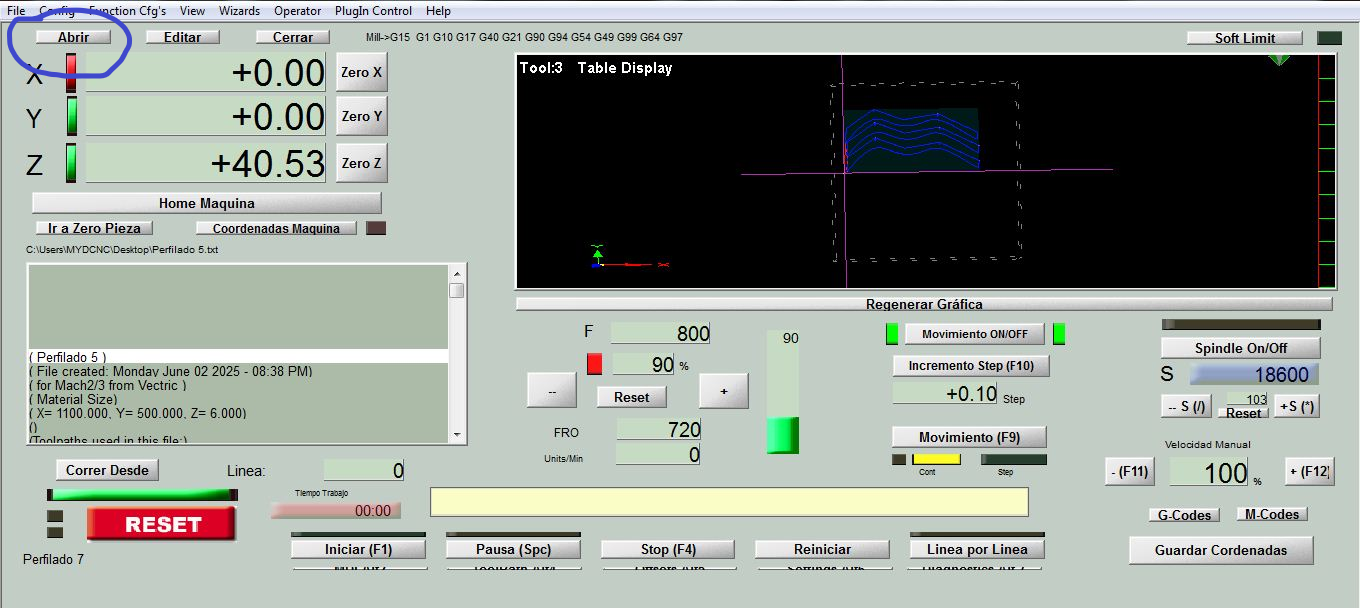Click green LED left of Movimiento ON/OFF
The image size is (1360, 608).
coord(893,334)
